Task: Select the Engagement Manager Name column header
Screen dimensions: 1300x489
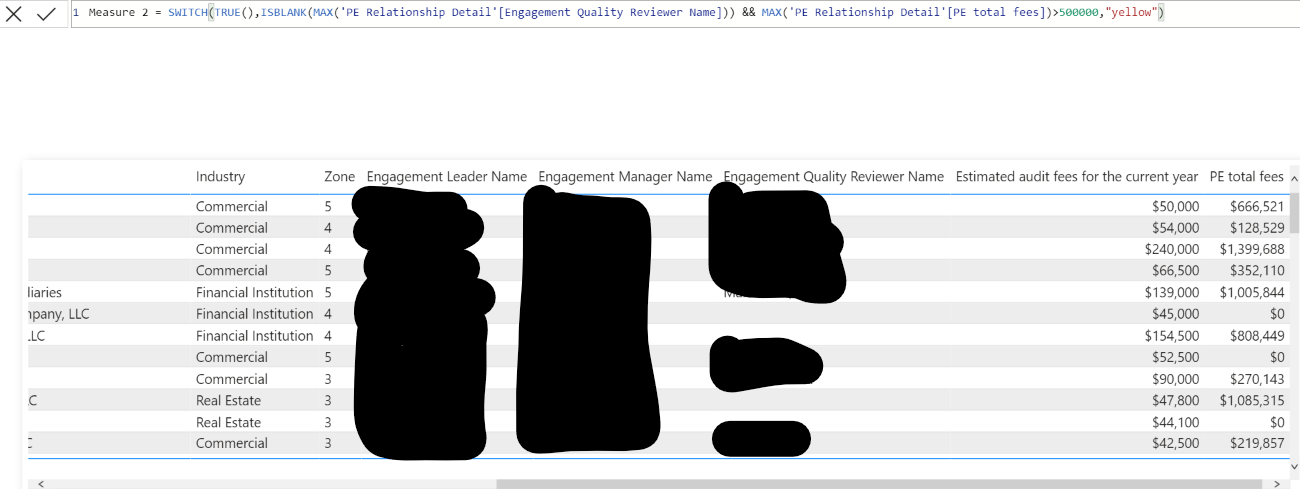Action: click(625, 177)
